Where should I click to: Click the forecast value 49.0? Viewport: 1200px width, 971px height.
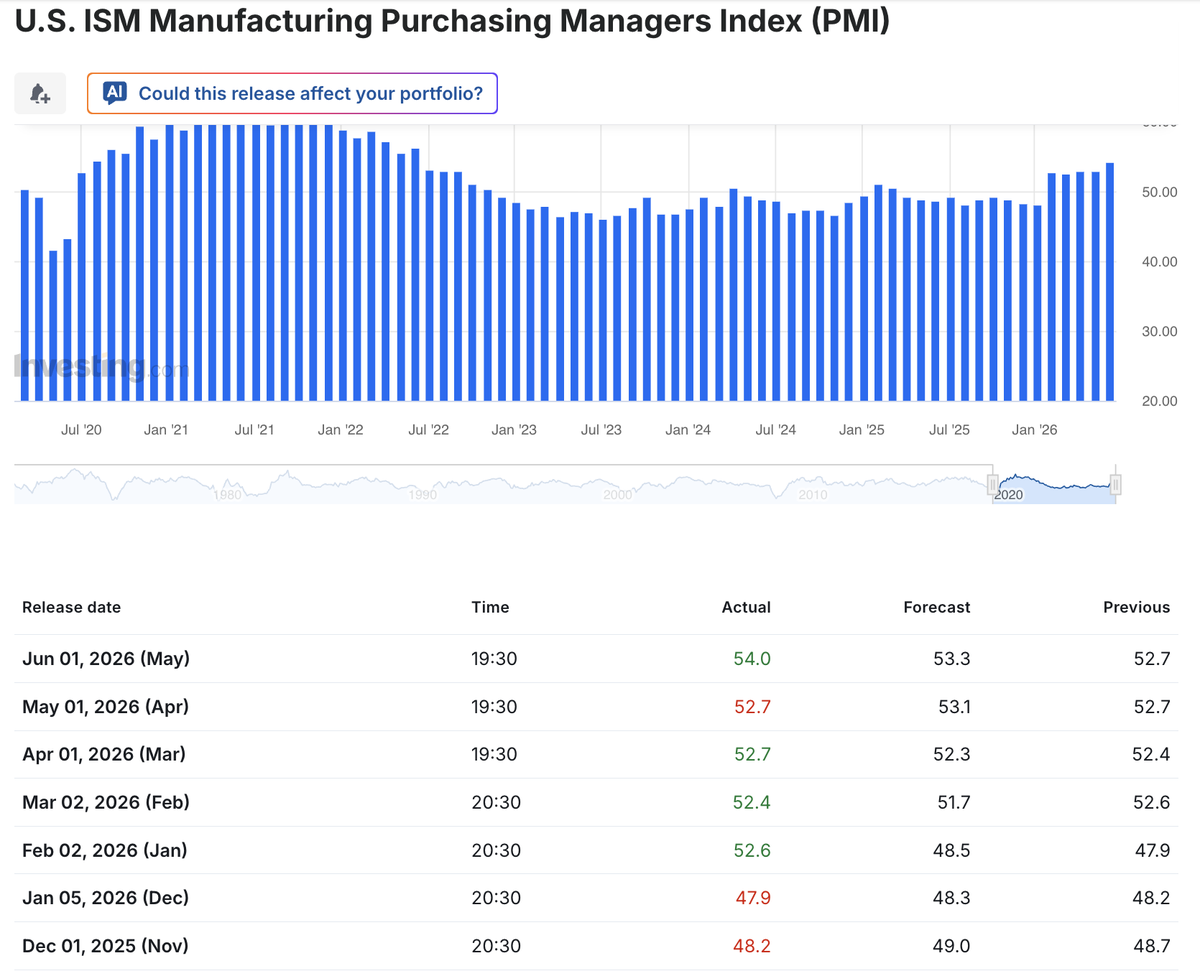952,946
